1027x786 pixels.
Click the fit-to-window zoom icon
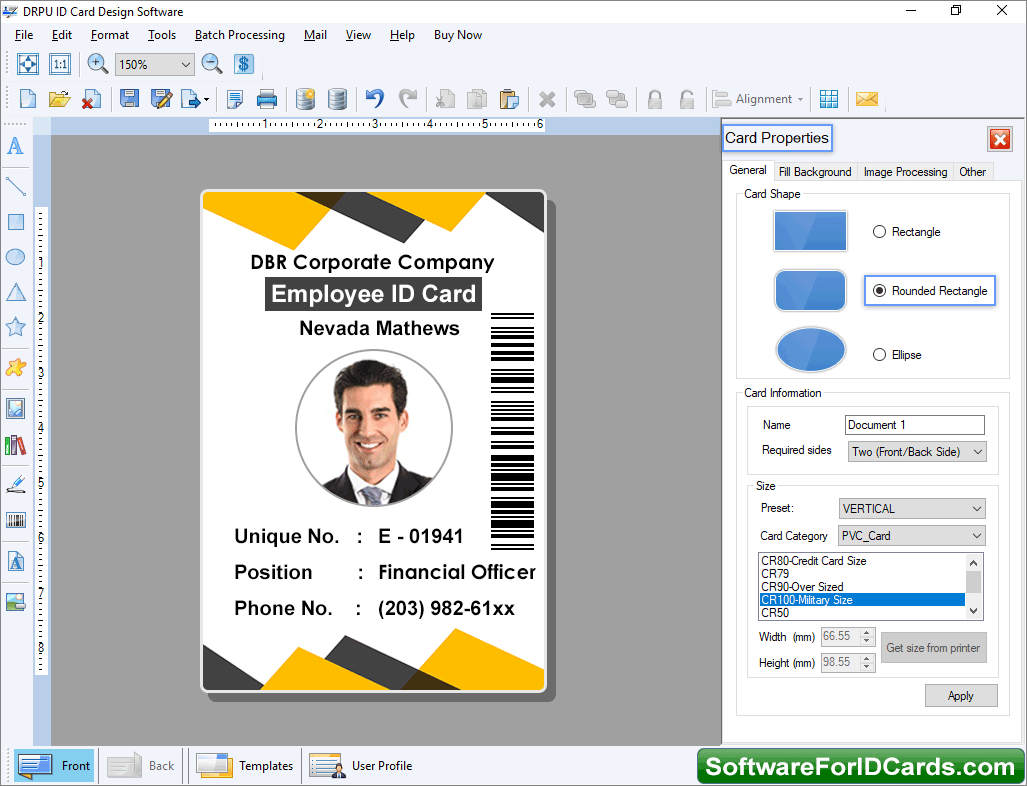point(28,64)
